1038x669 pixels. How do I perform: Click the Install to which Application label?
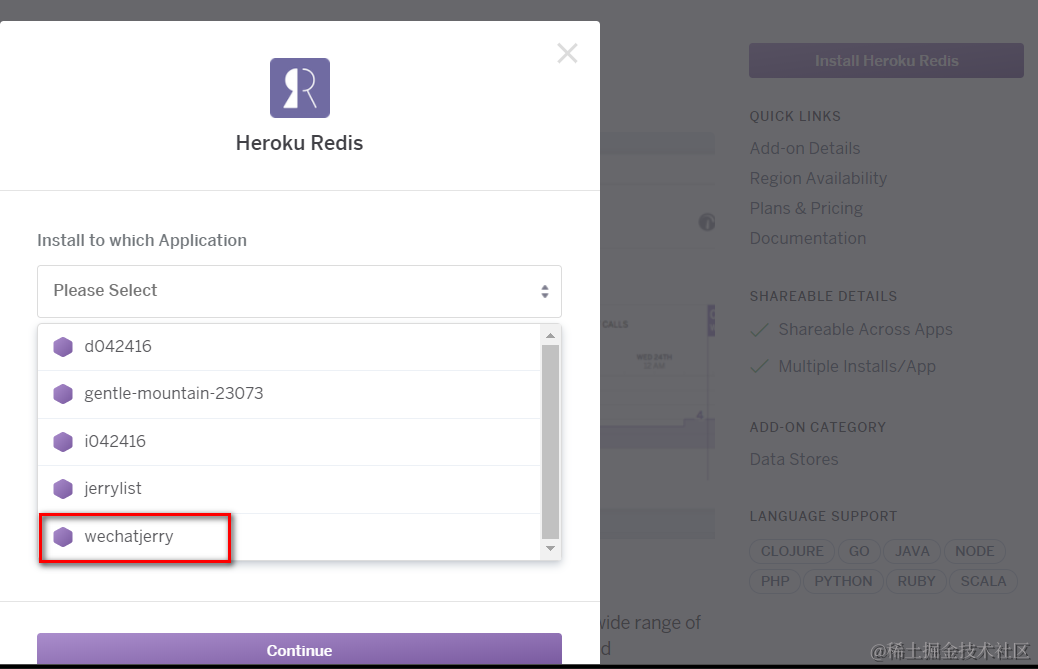[142, 240]
